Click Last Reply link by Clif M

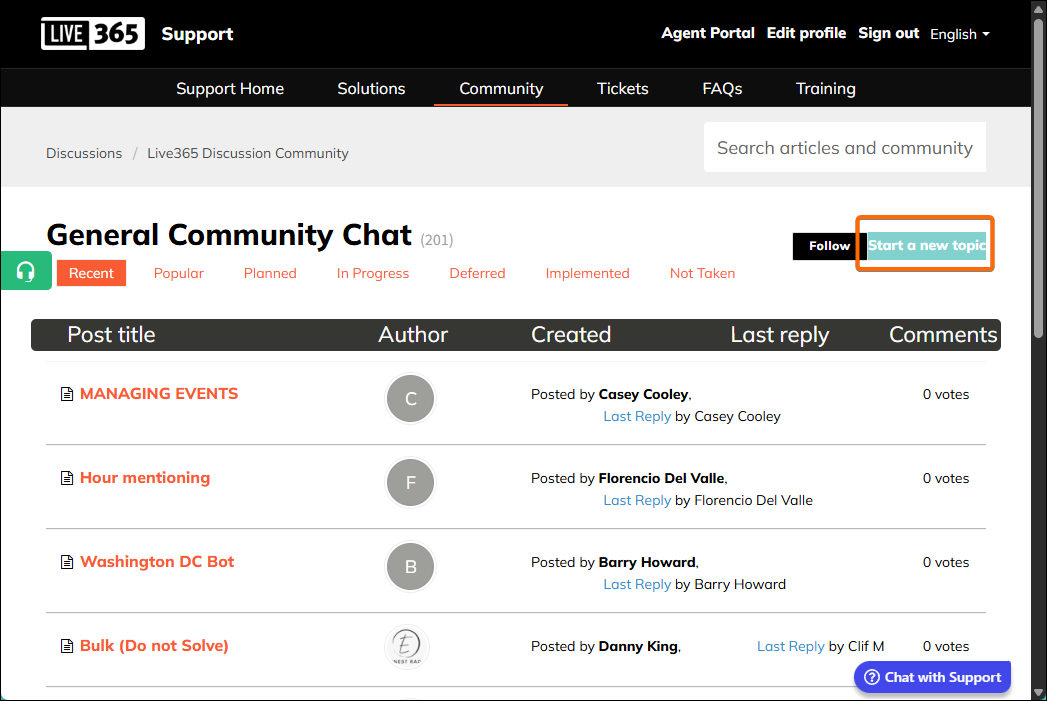791,646
